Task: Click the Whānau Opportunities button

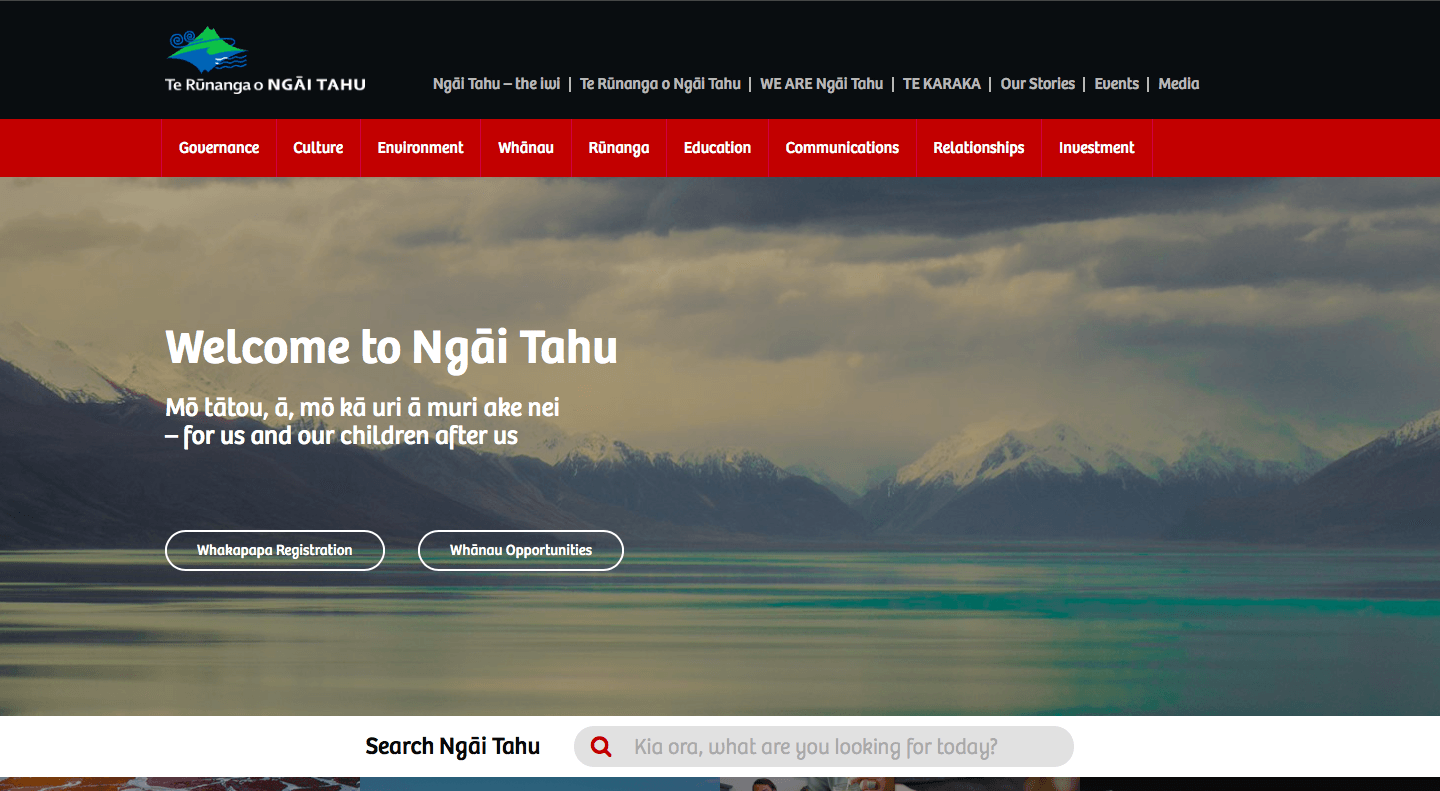Action: point(521,550)
